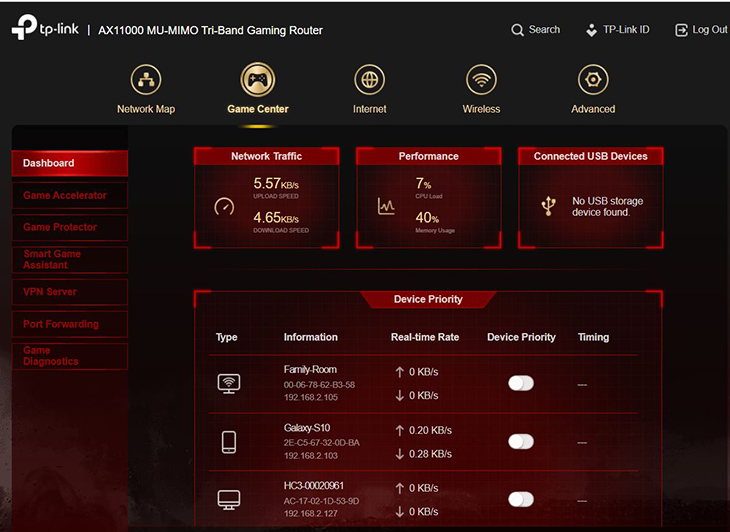Click the Family-Room wireless display icon
This screenshot has height=532, width=730.
click(x=229, y=384)
